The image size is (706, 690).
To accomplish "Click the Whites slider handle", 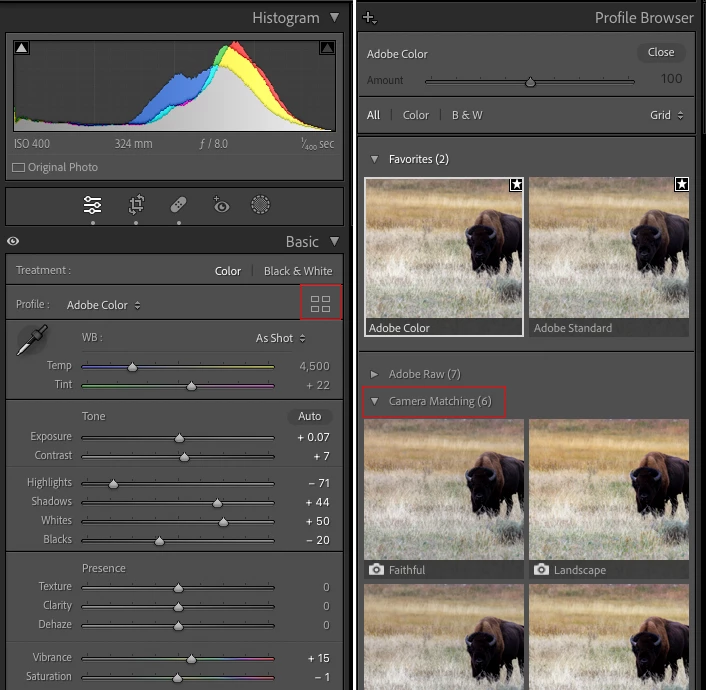I will point(223,522).
